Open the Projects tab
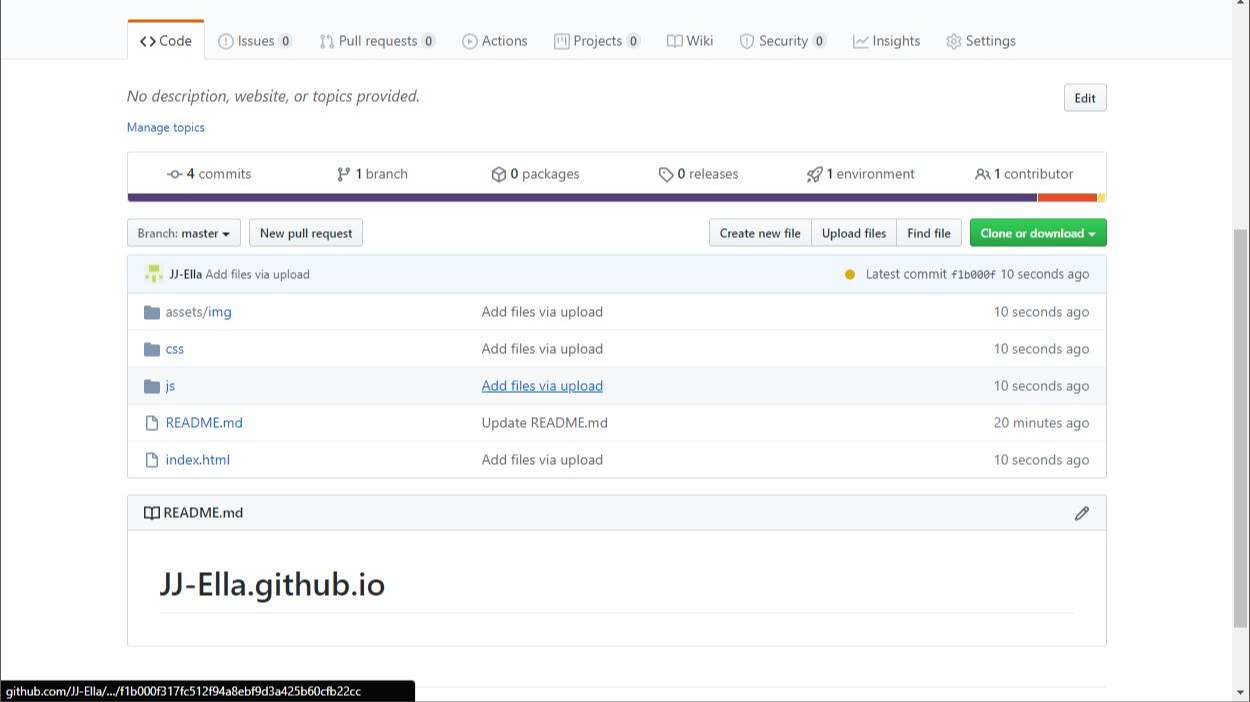 597,41
